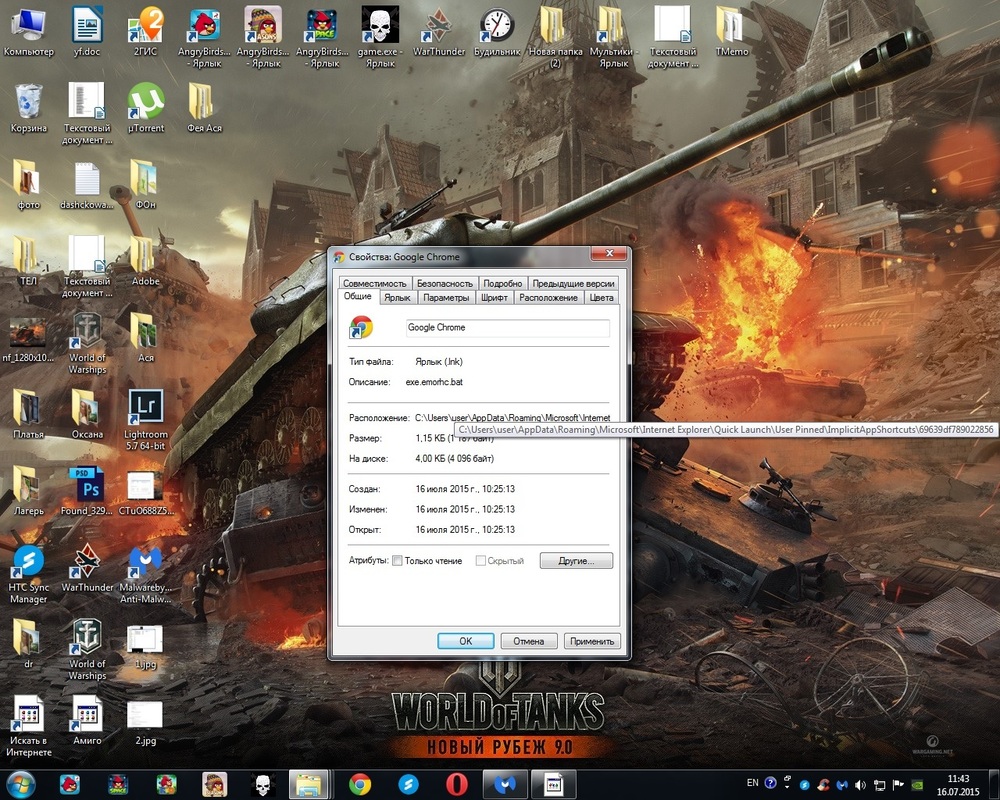Select the Фея Ася folder
The width and height of the screenshot is (1000, 800).
click(204, 108)
